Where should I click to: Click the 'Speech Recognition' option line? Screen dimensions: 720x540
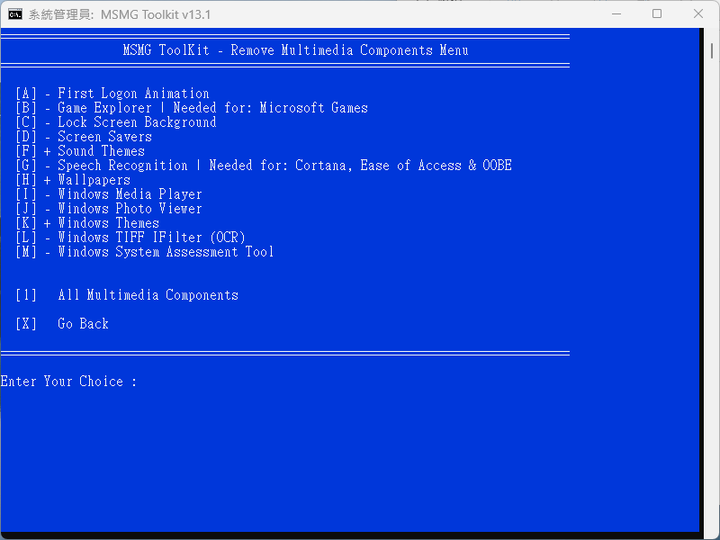(264, 165)
